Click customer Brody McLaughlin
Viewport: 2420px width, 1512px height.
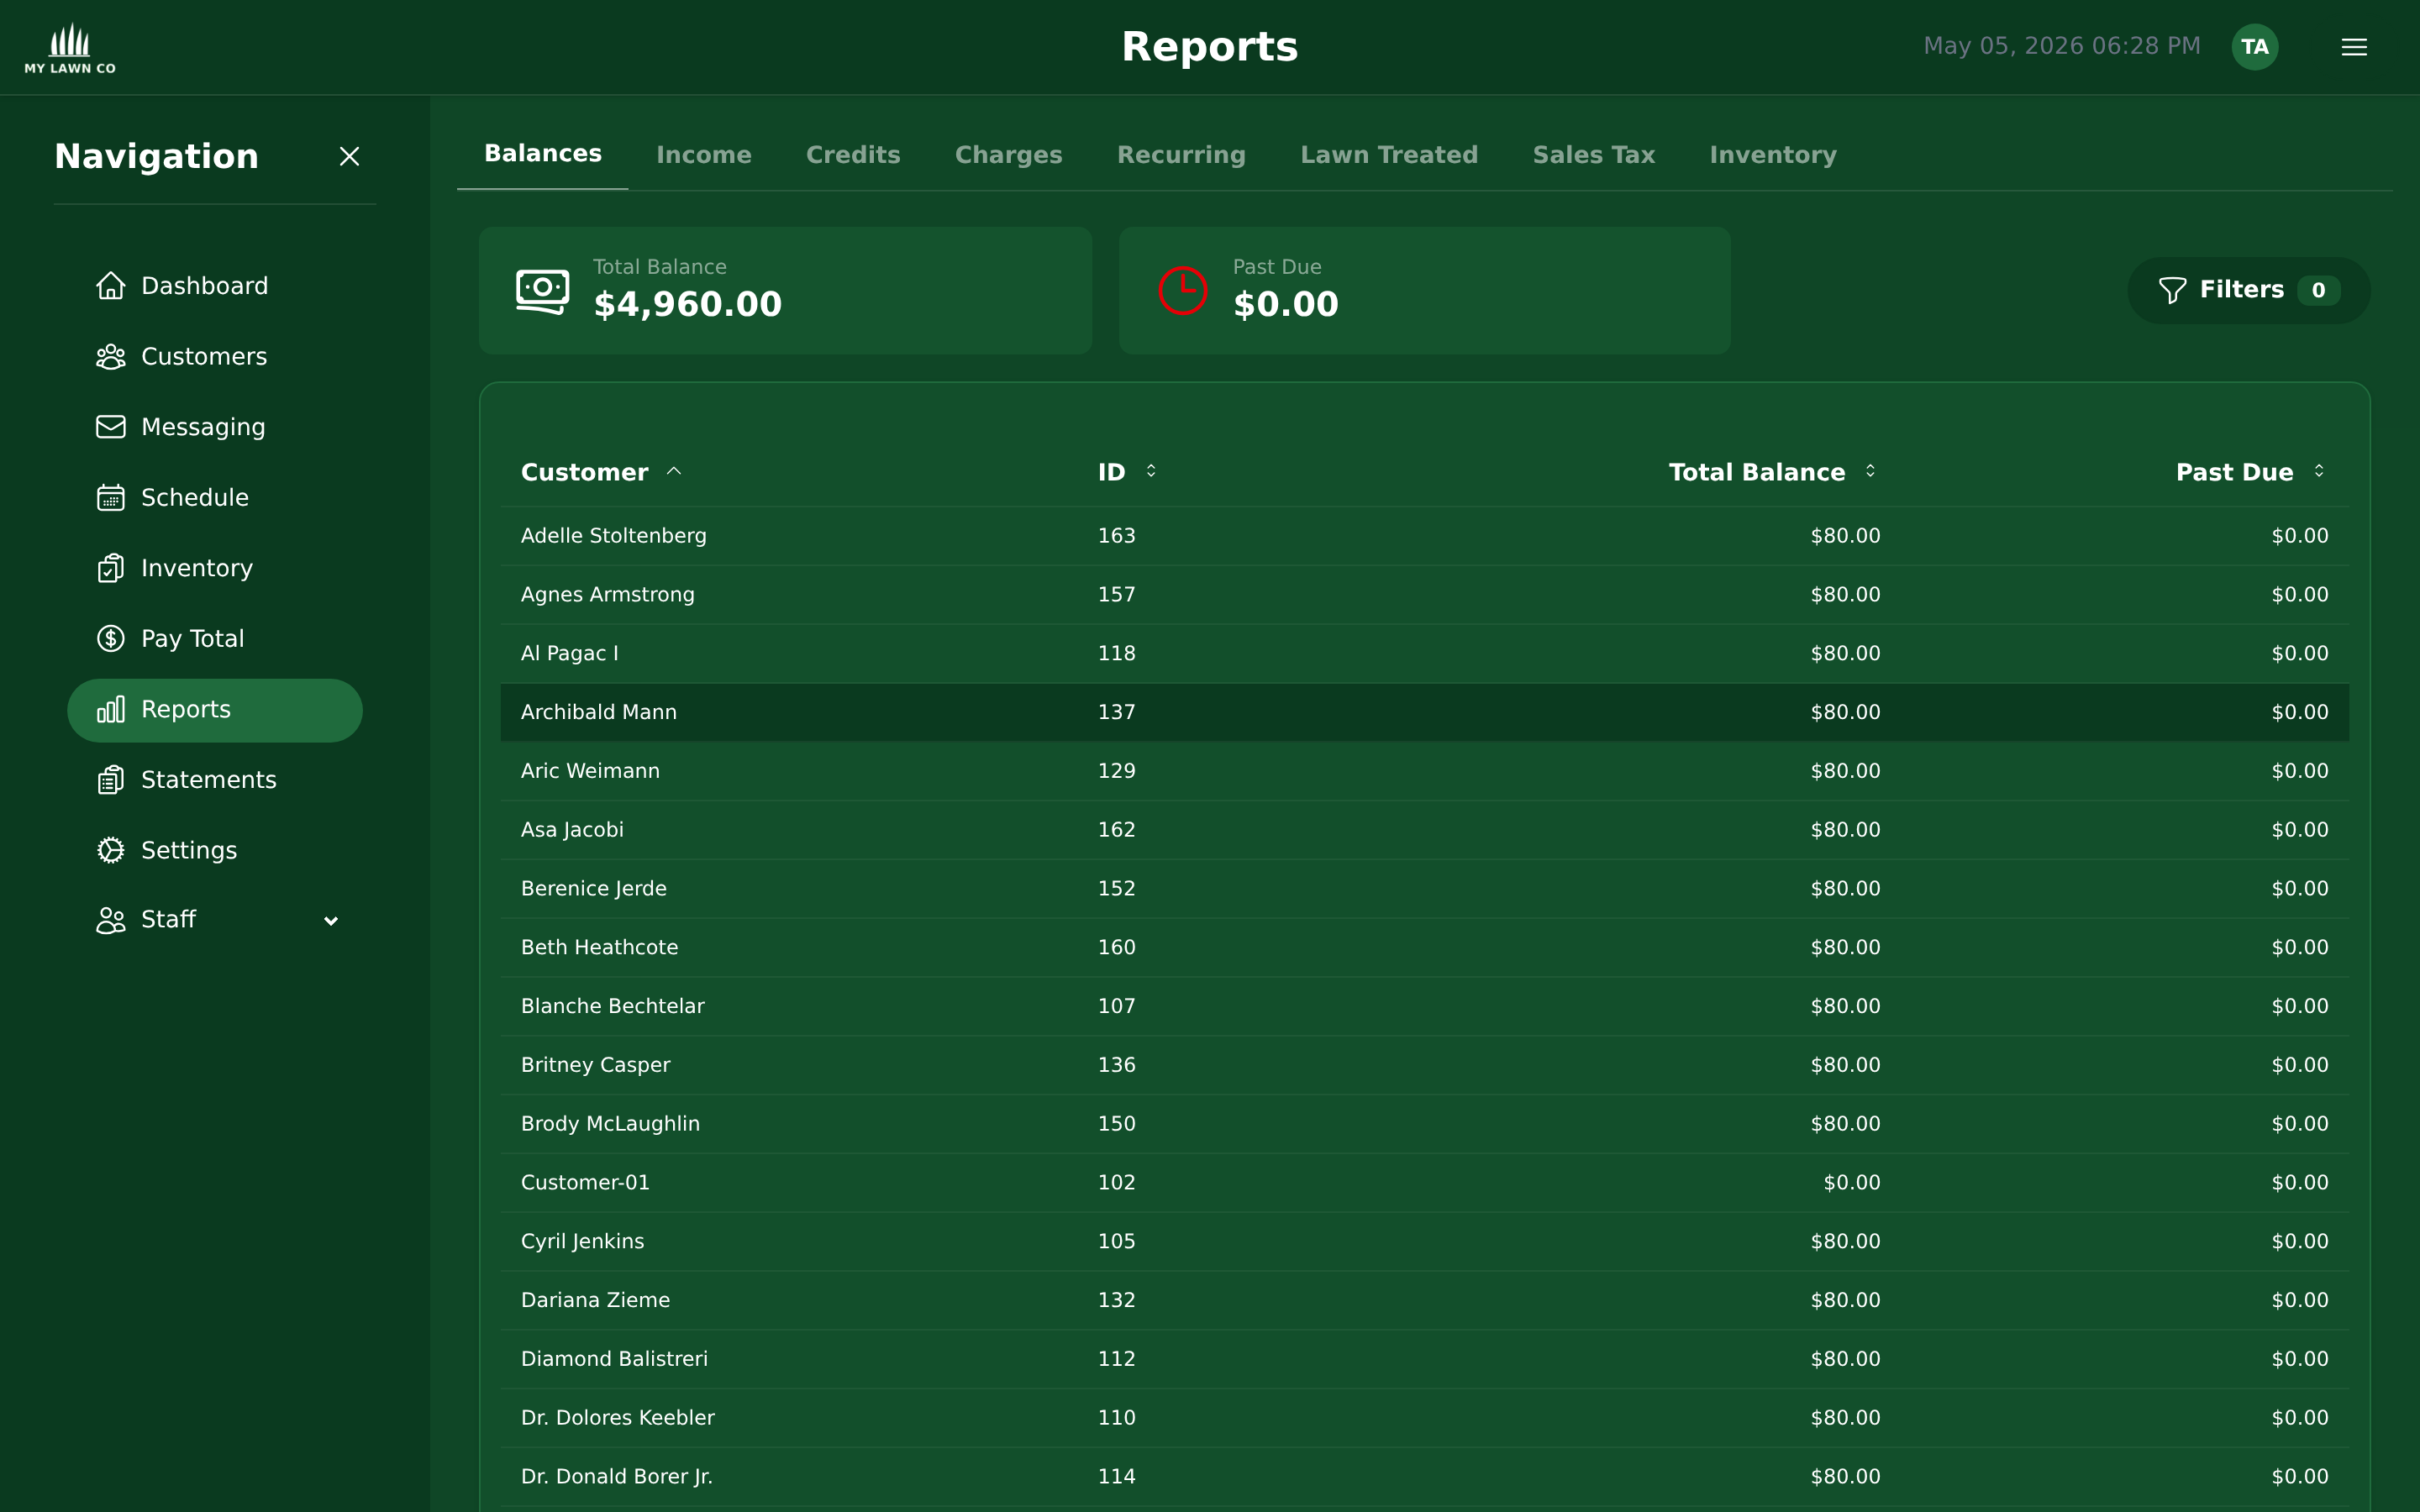tap(610, 1124)
